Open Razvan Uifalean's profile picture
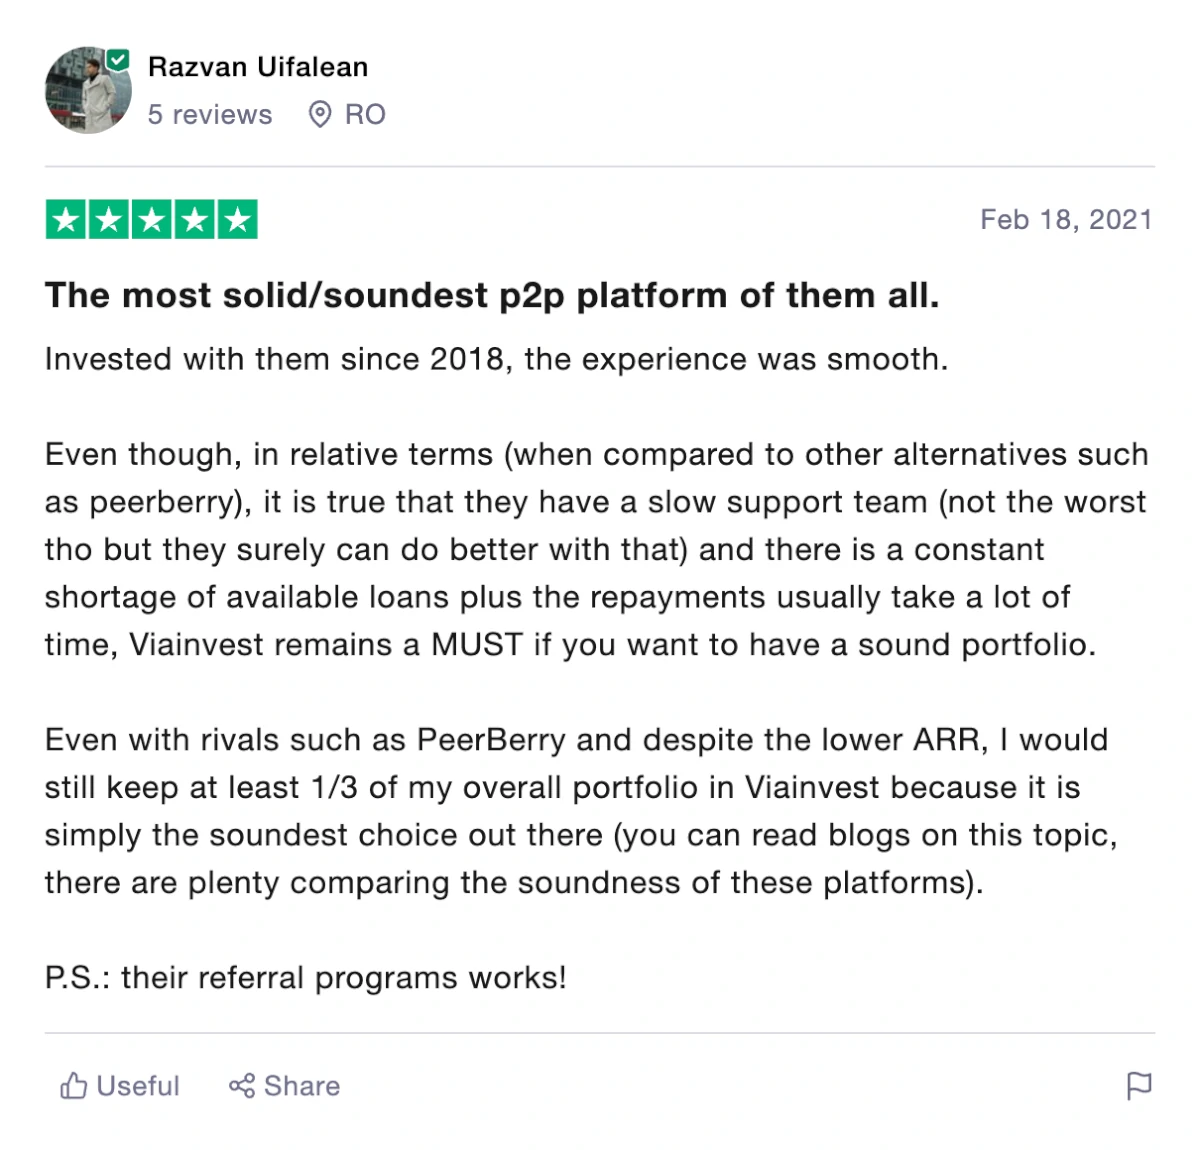The image size is (1200, 1150). click(88, 90)
